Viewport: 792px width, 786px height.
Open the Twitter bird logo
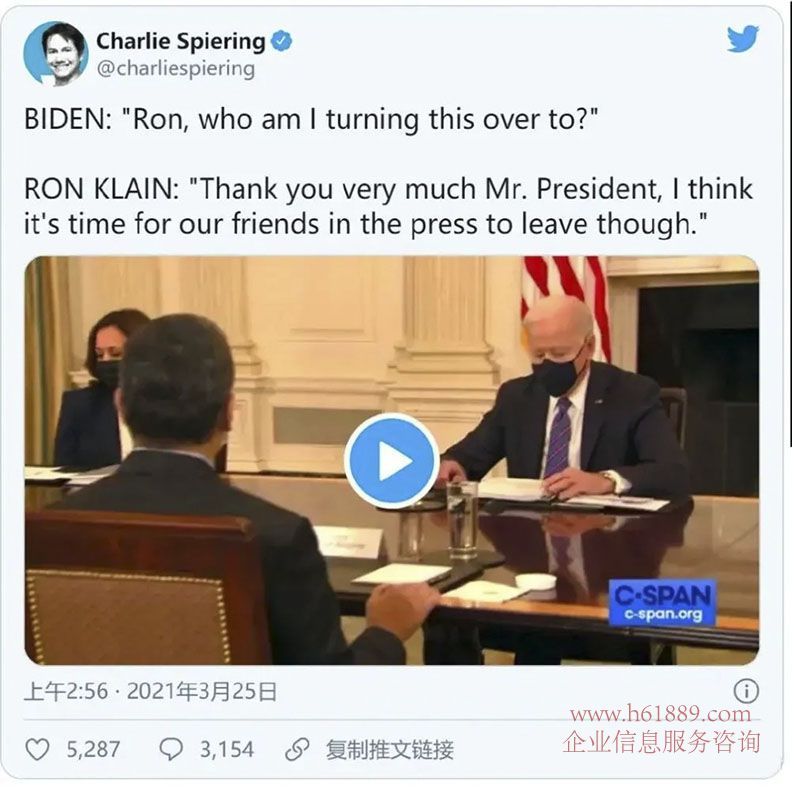(x=743, y=39)
